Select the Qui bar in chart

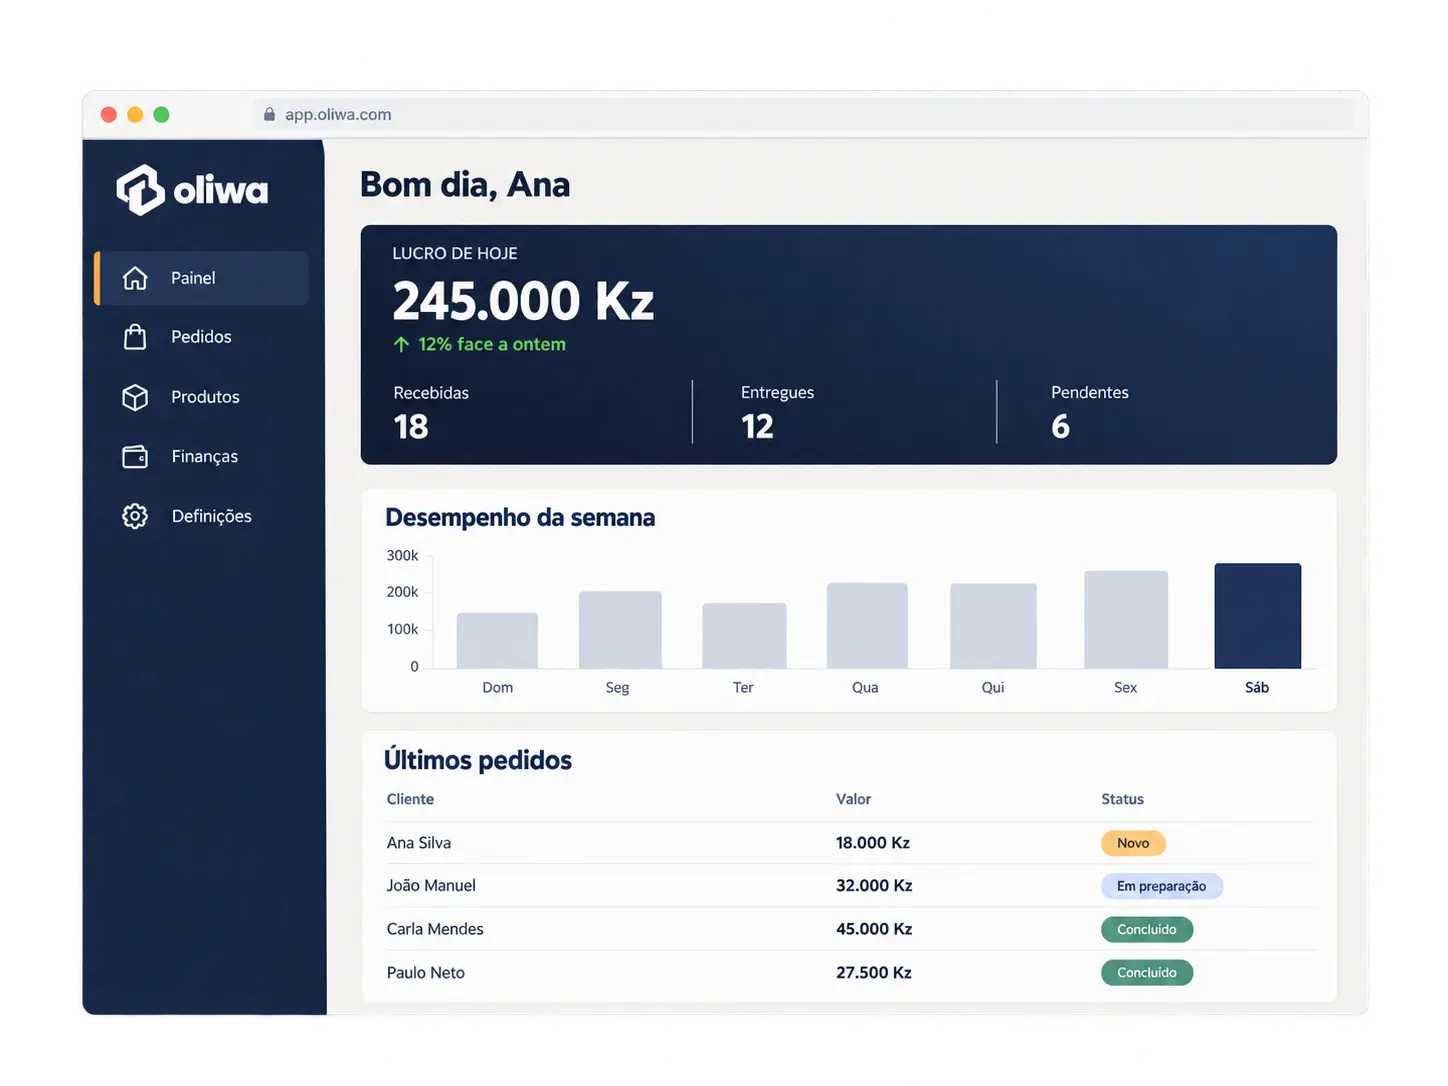point(993,626)
